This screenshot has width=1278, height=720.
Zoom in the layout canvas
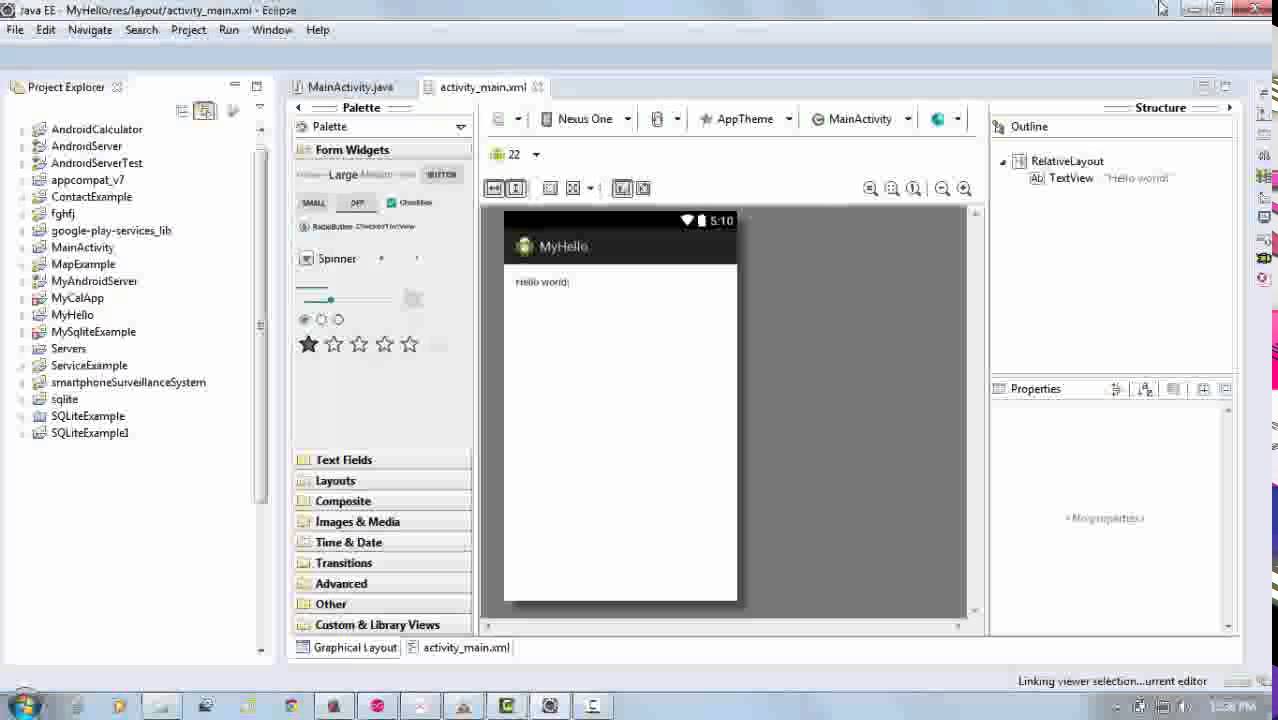coord(964,188)
